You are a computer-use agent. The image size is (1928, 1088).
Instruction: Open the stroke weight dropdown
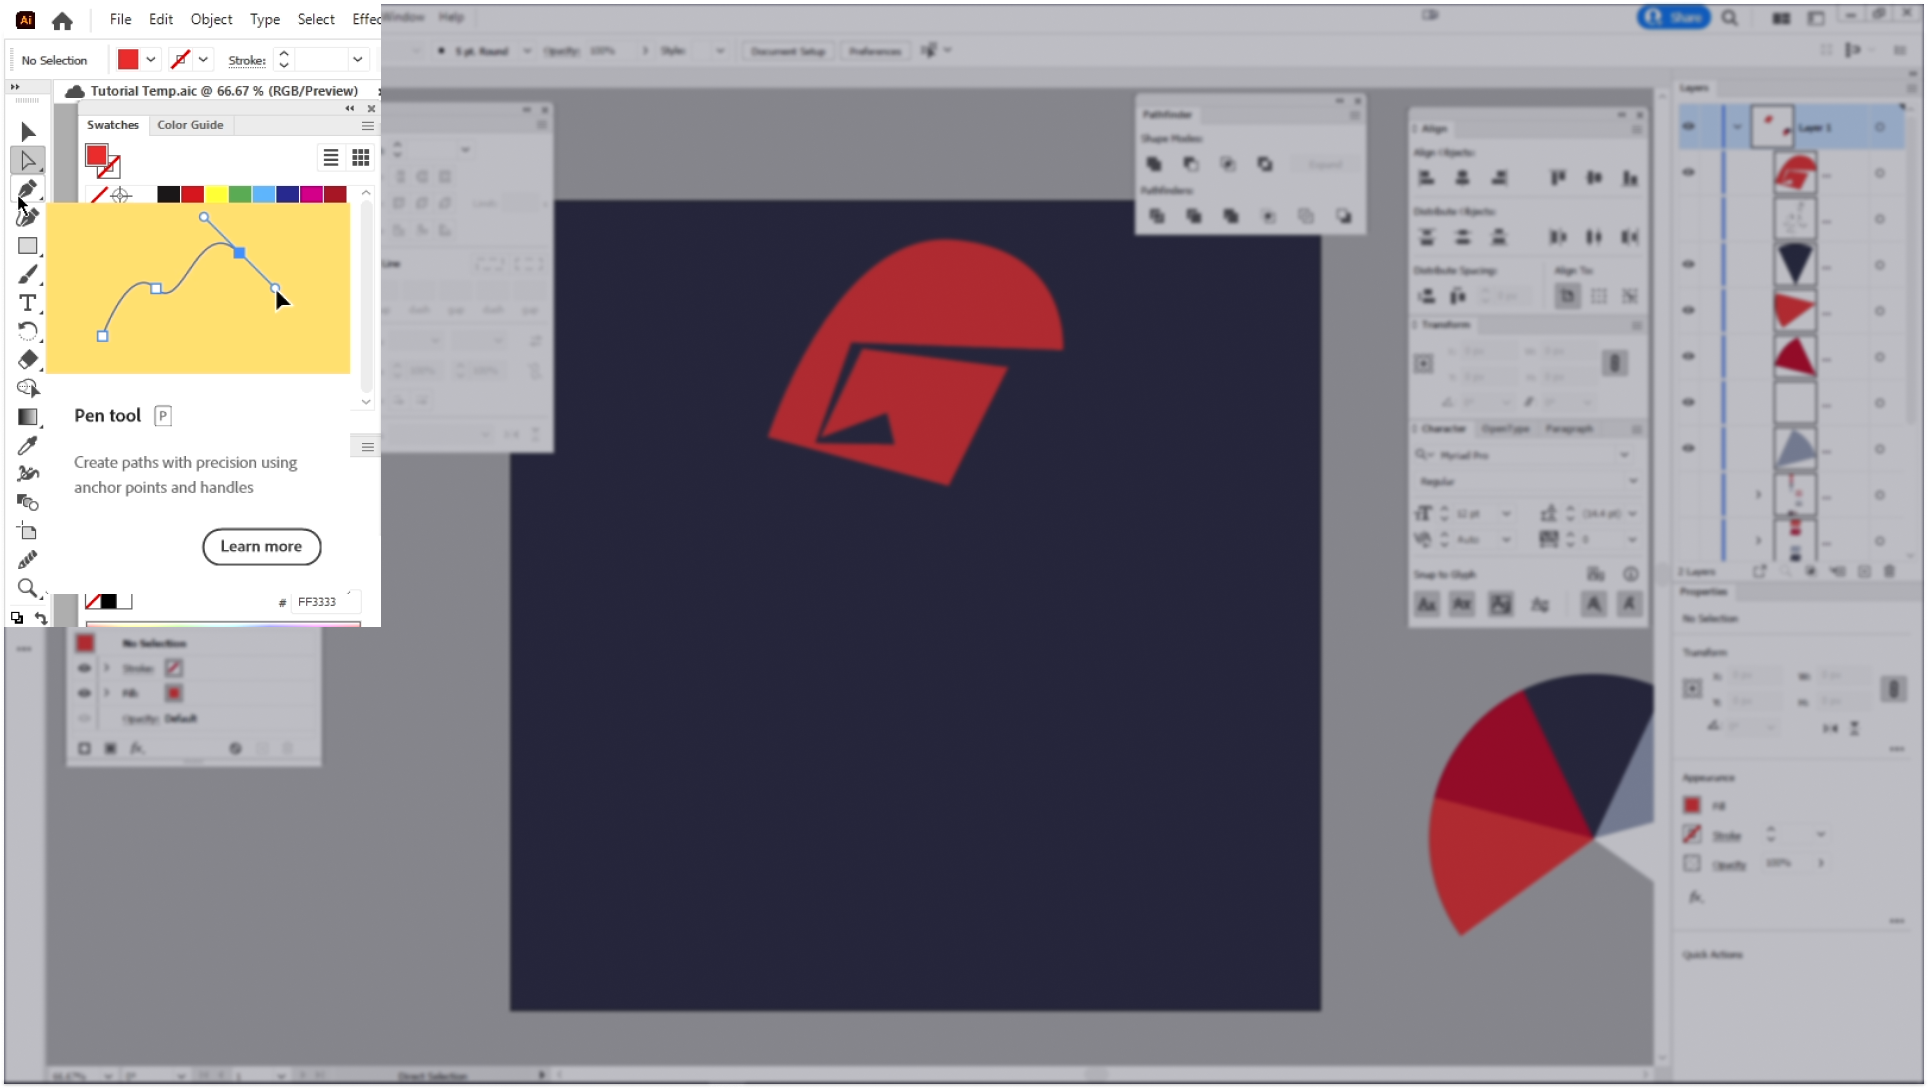[357, 60]
